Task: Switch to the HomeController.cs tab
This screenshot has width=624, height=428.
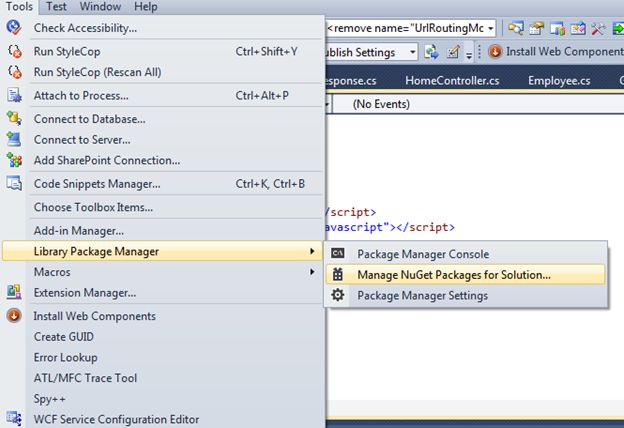Action: (x=451, y=81)
